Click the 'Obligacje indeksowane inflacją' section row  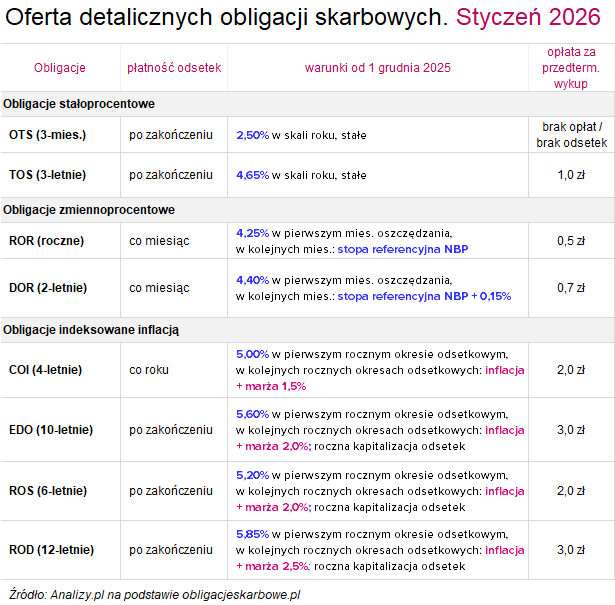point(93,329)
